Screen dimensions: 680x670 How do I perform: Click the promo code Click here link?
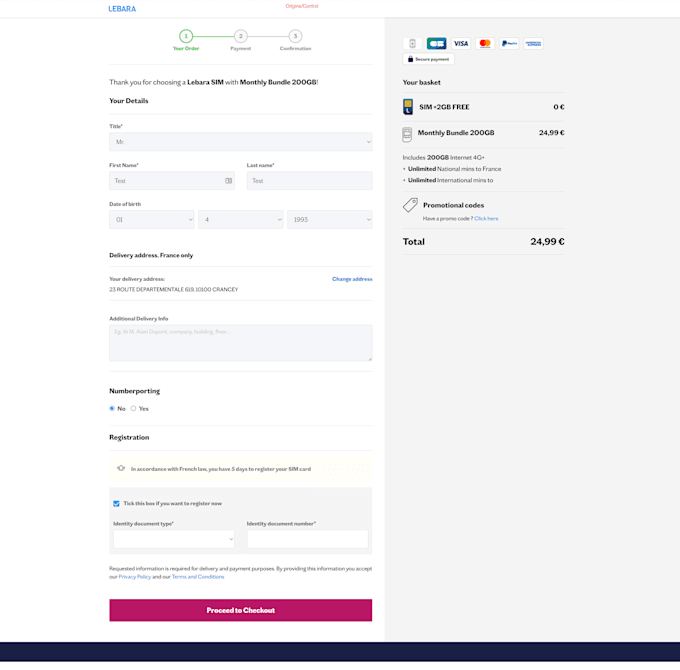pyautogui.click(x=486, y=219)
